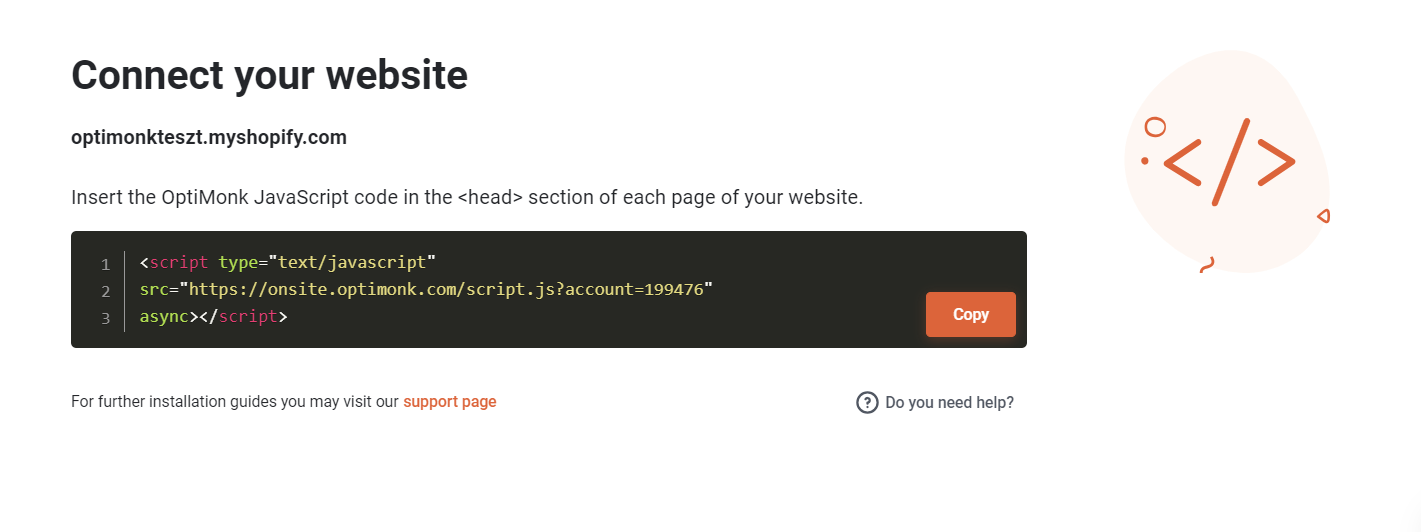Click line number 1 in the code block

point(105,265)
